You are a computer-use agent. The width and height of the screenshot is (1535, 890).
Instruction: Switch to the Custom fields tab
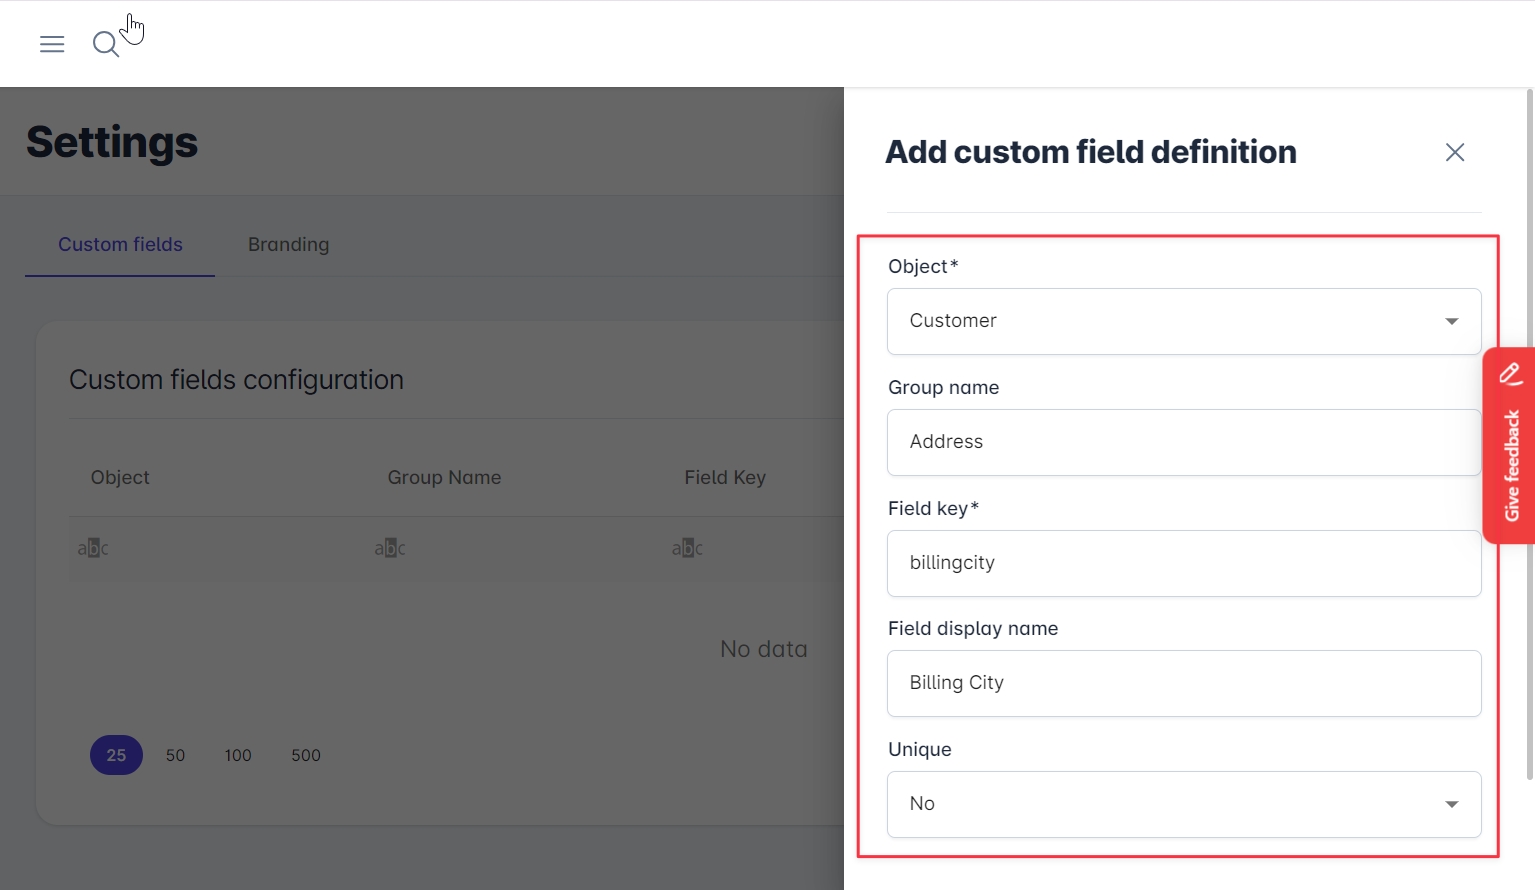pos(120,245)
